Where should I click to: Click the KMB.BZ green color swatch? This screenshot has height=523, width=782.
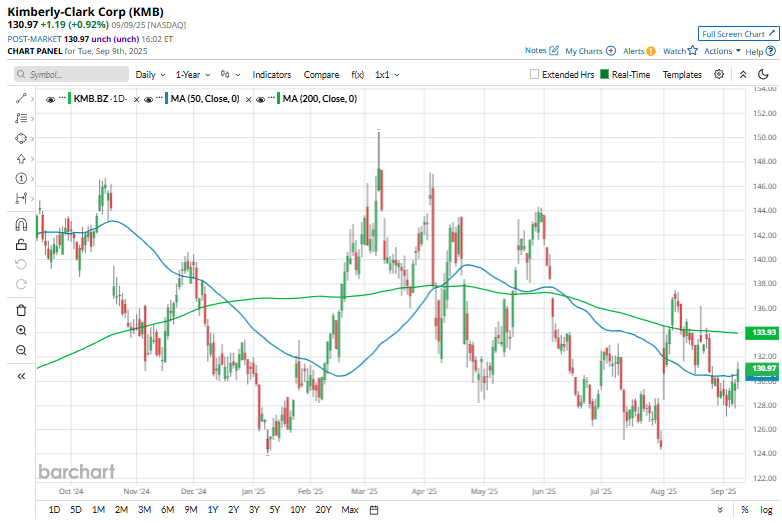(70, 99)
